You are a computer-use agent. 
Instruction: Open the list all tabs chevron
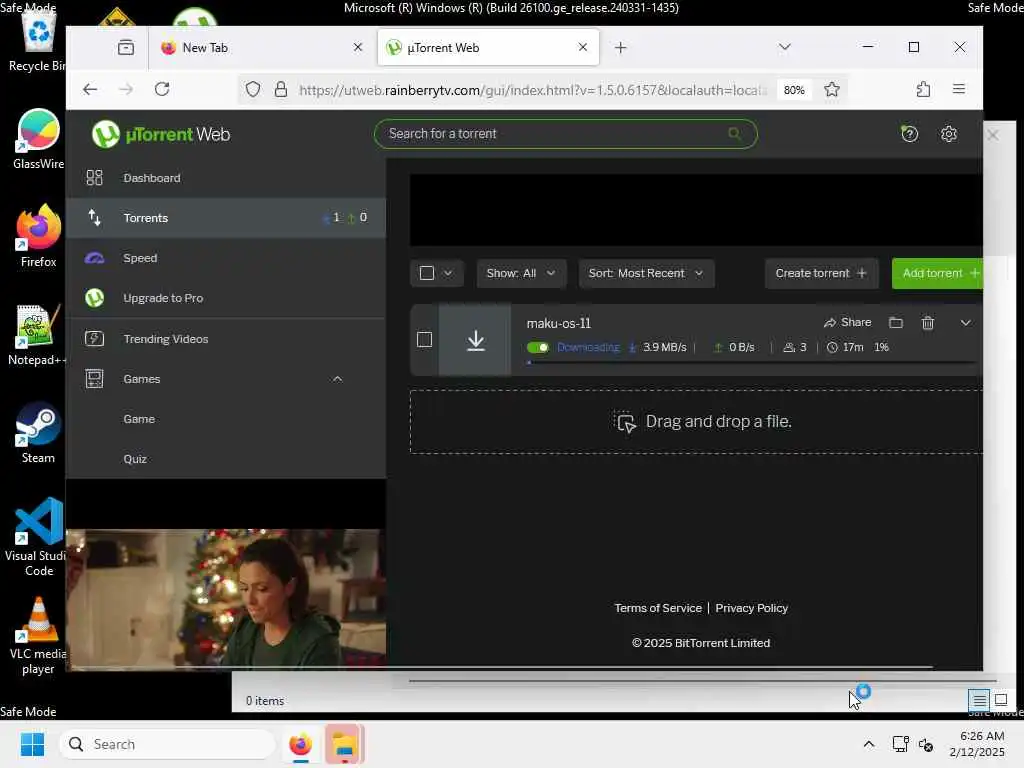785,47
